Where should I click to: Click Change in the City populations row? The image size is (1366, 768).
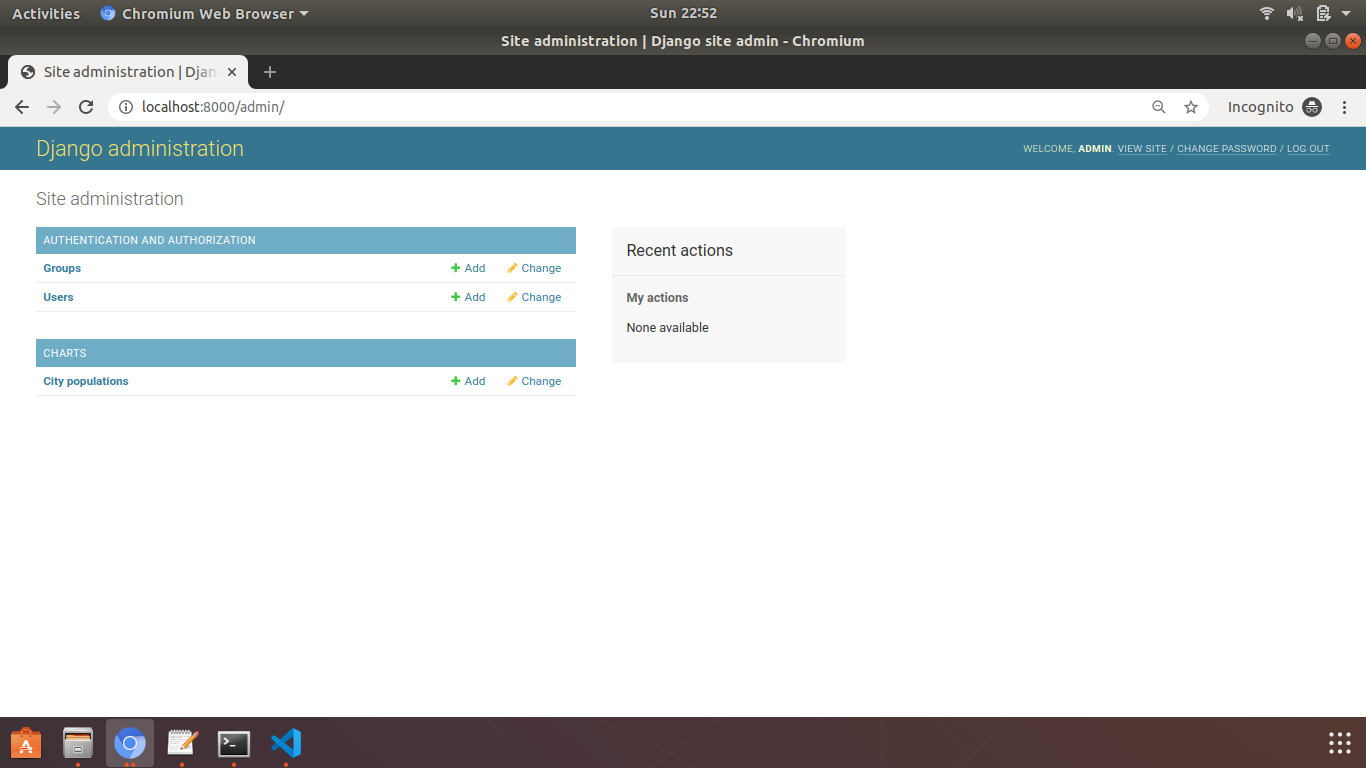point(534,381)
